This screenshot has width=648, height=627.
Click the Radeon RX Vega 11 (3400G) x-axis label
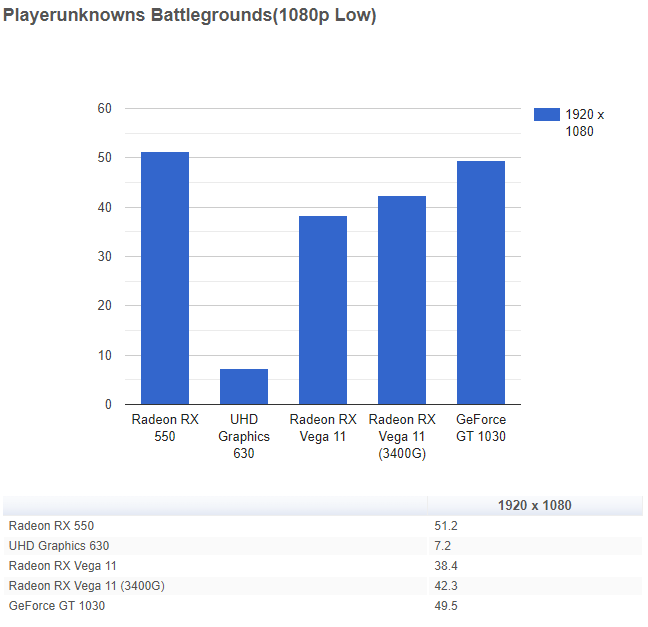click(402, 436)
